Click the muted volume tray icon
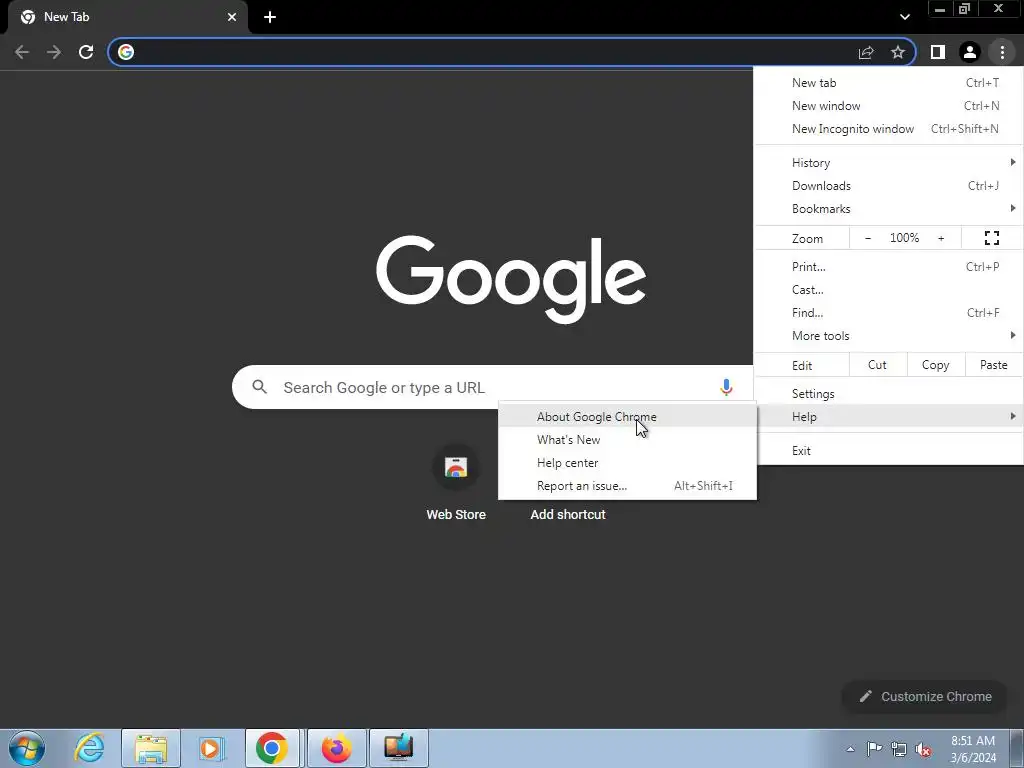The height and width of the screenshot is (768, 1024). pos(923,749)
